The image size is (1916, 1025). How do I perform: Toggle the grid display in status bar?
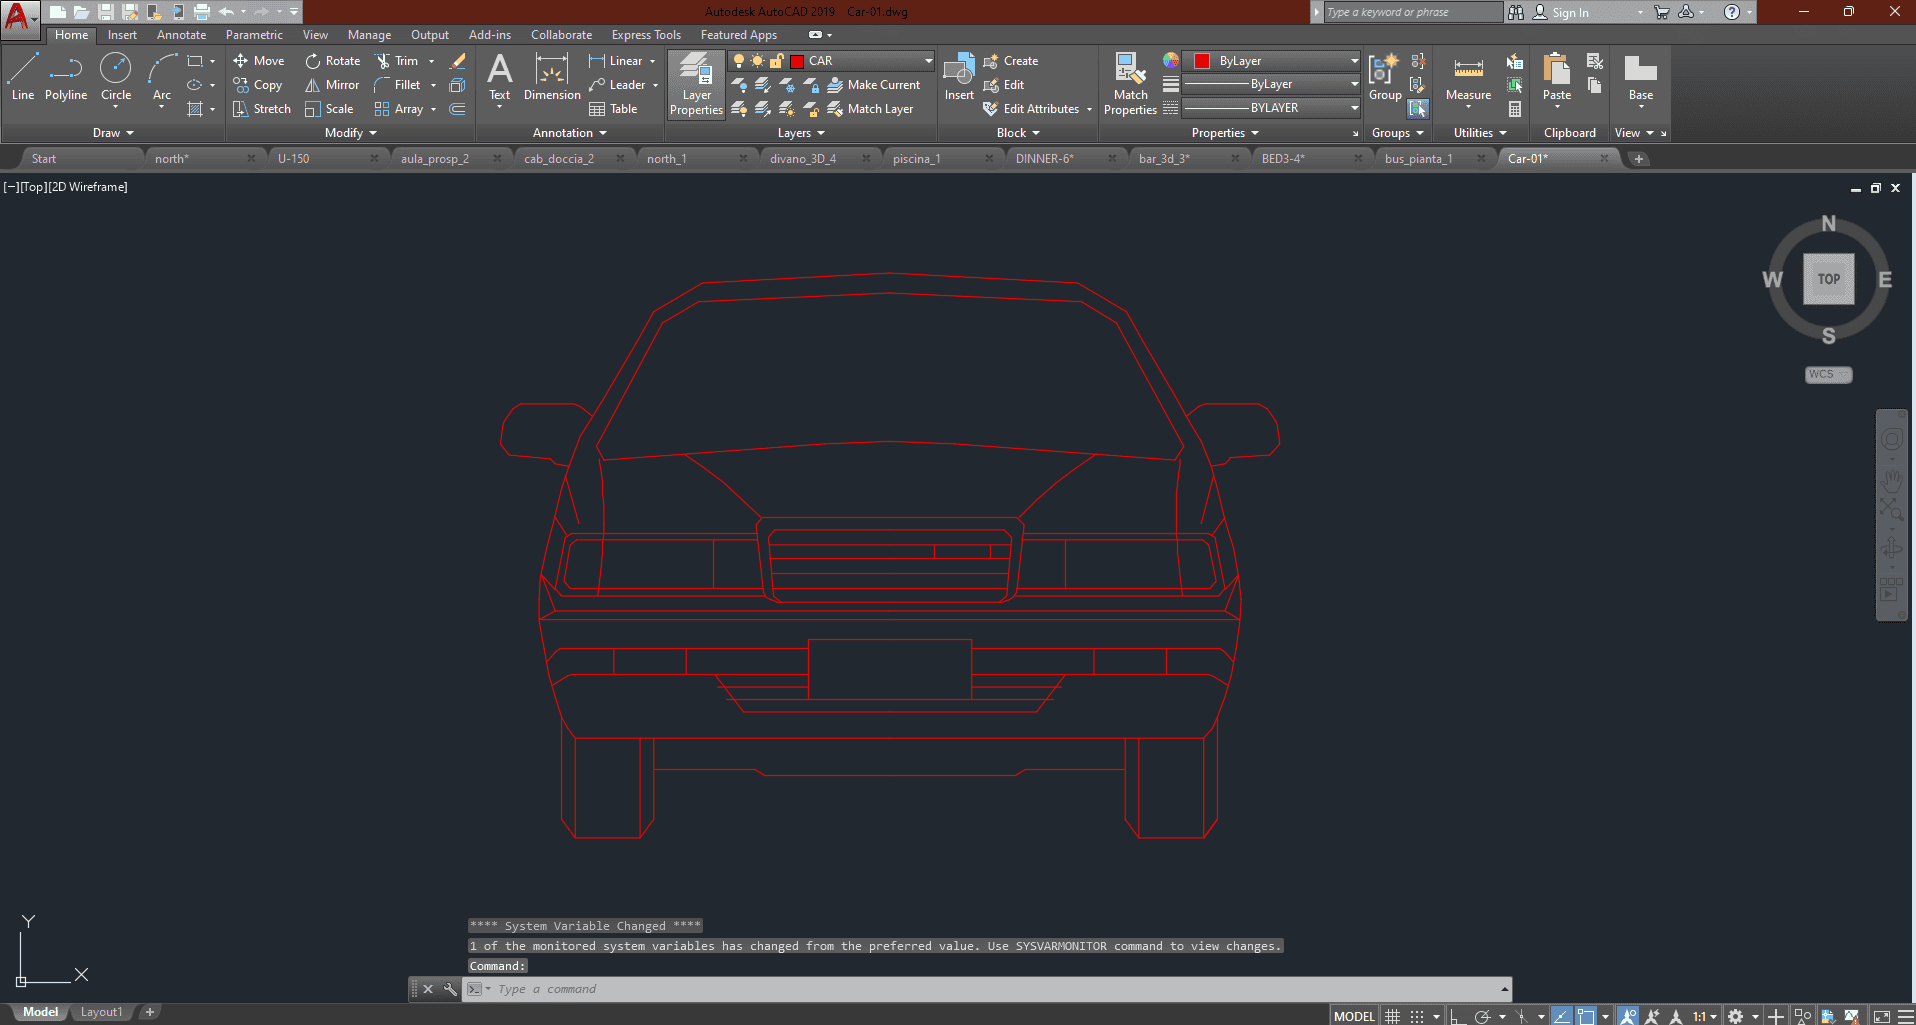[1392, 1016]
